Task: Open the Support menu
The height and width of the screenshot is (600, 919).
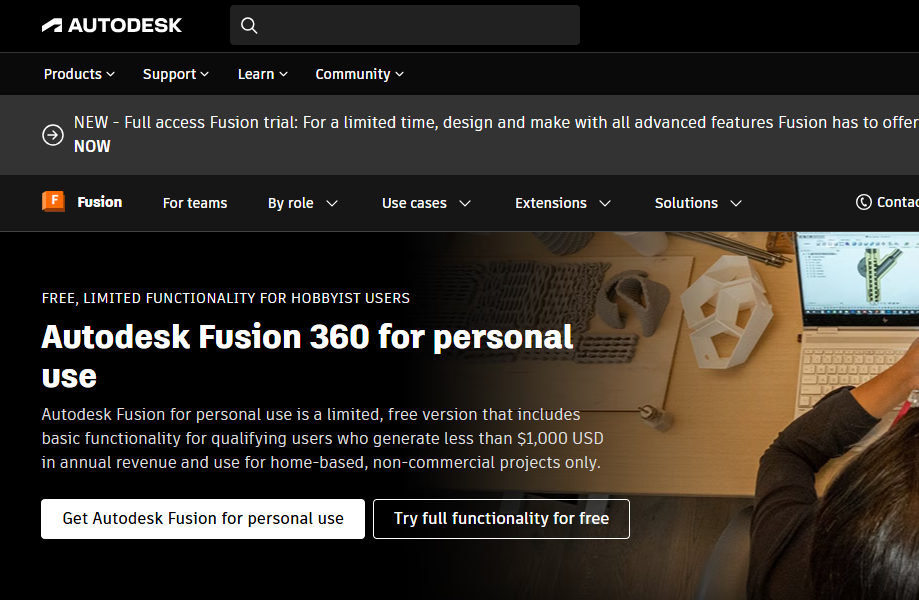Action: (176, 74)
